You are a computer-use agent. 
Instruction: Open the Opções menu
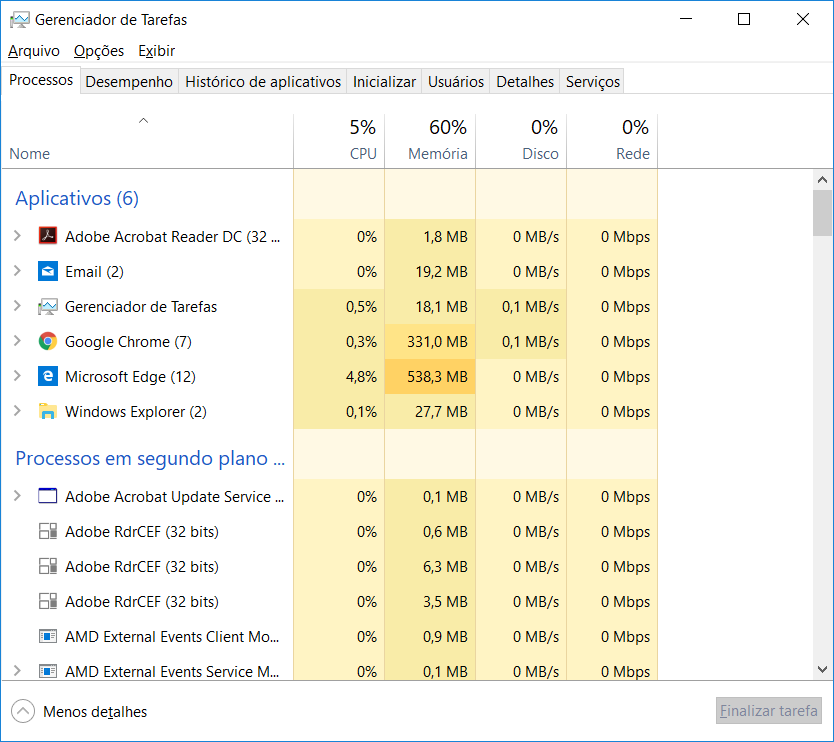99,51
